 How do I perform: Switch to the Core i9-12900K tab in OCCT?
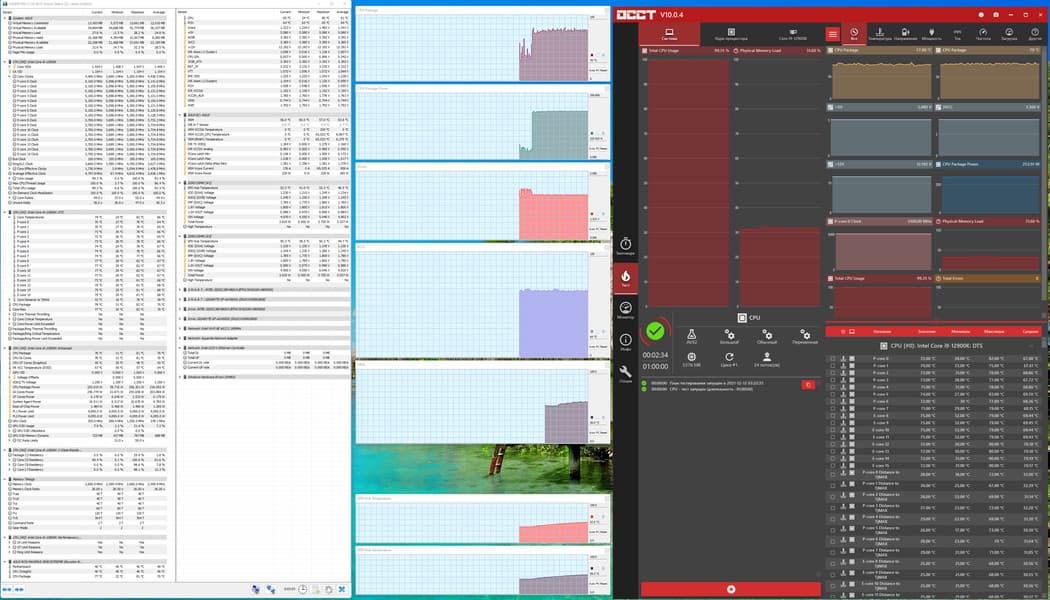pyautogui.click(x=792, y=34)
